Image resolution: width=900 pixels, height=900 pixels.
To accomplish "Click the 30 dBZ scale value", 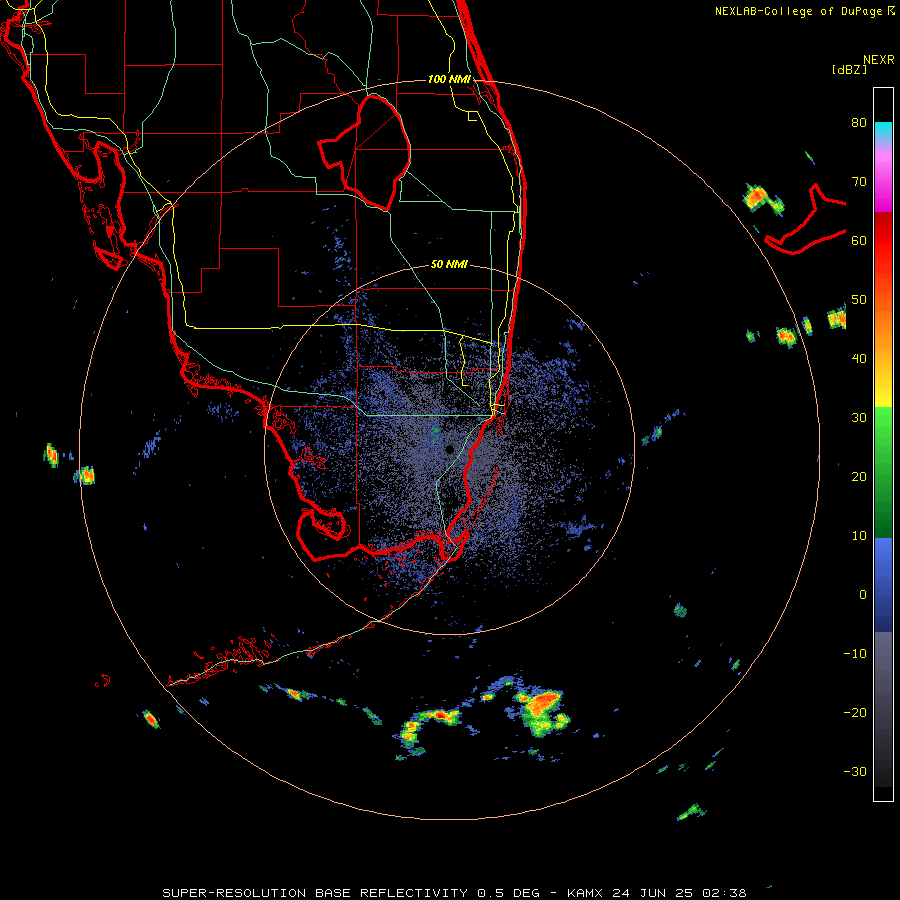I will pos(859,418).
